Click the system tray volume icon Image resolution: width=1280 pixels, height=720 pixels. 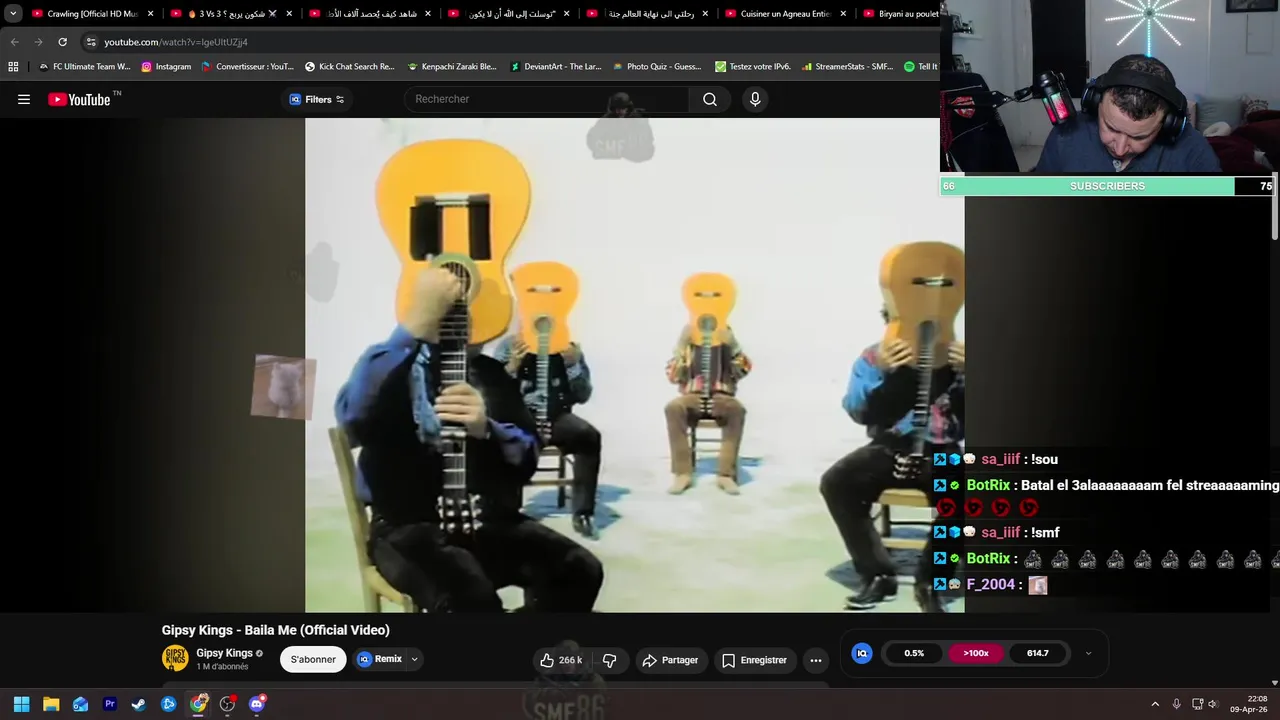(x=1213, y=704)
